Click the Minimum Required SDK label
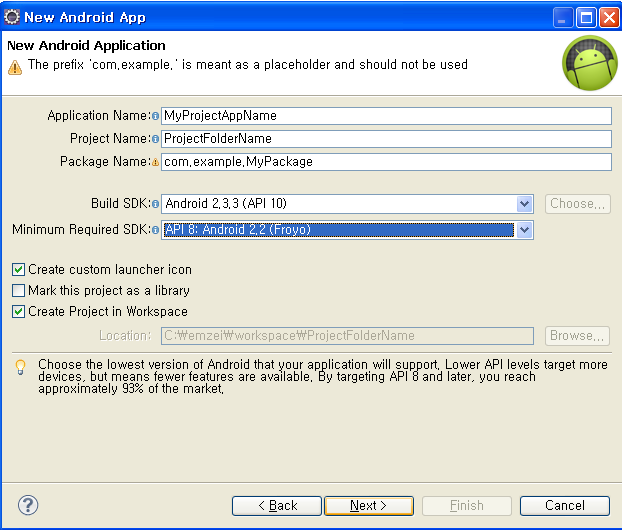 [x=81, y=230]
